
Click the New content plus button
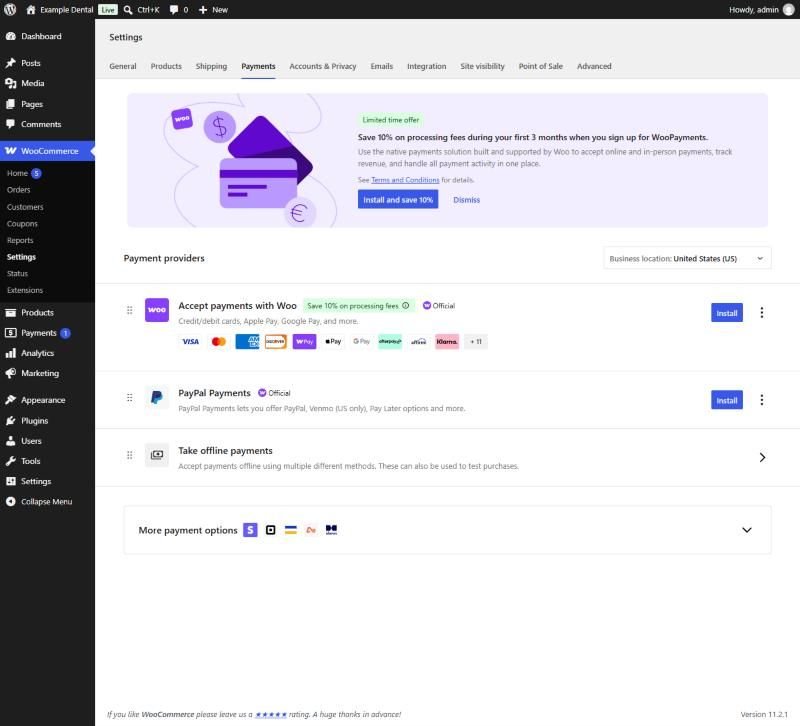pos(213,10)
